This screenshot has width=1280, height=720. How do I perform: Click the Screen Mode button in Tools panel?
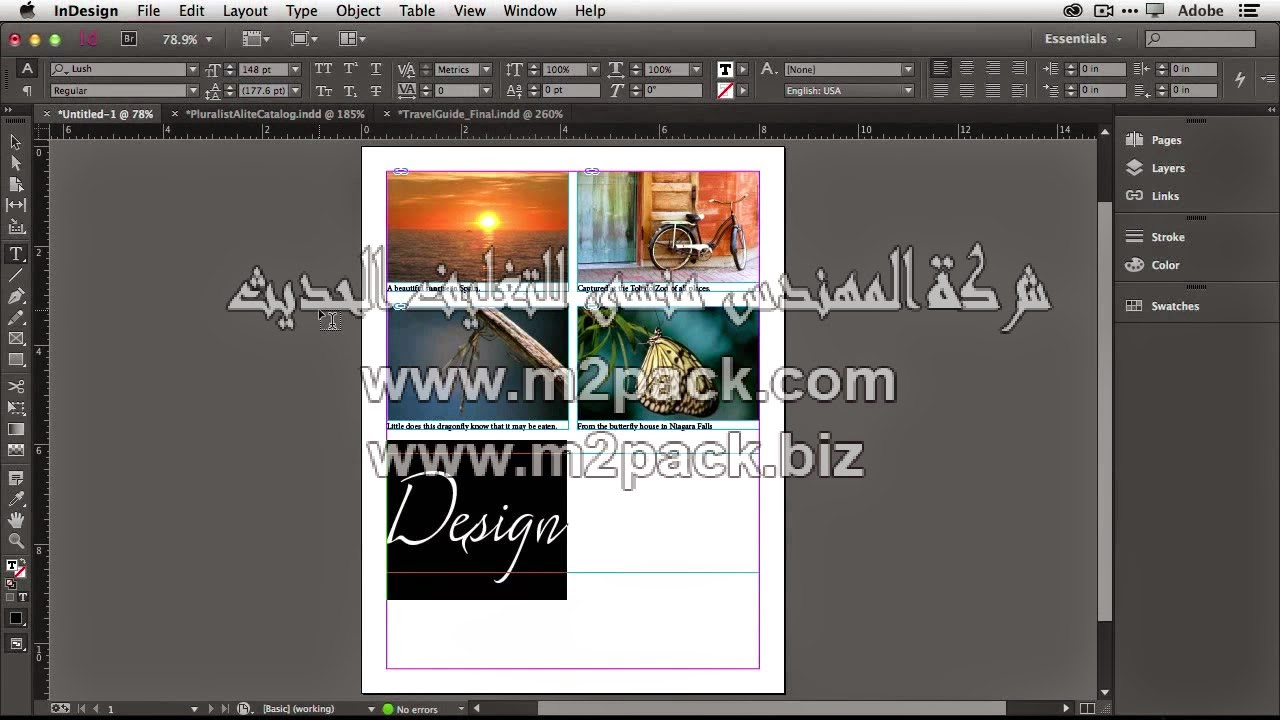tap(16, 645)
